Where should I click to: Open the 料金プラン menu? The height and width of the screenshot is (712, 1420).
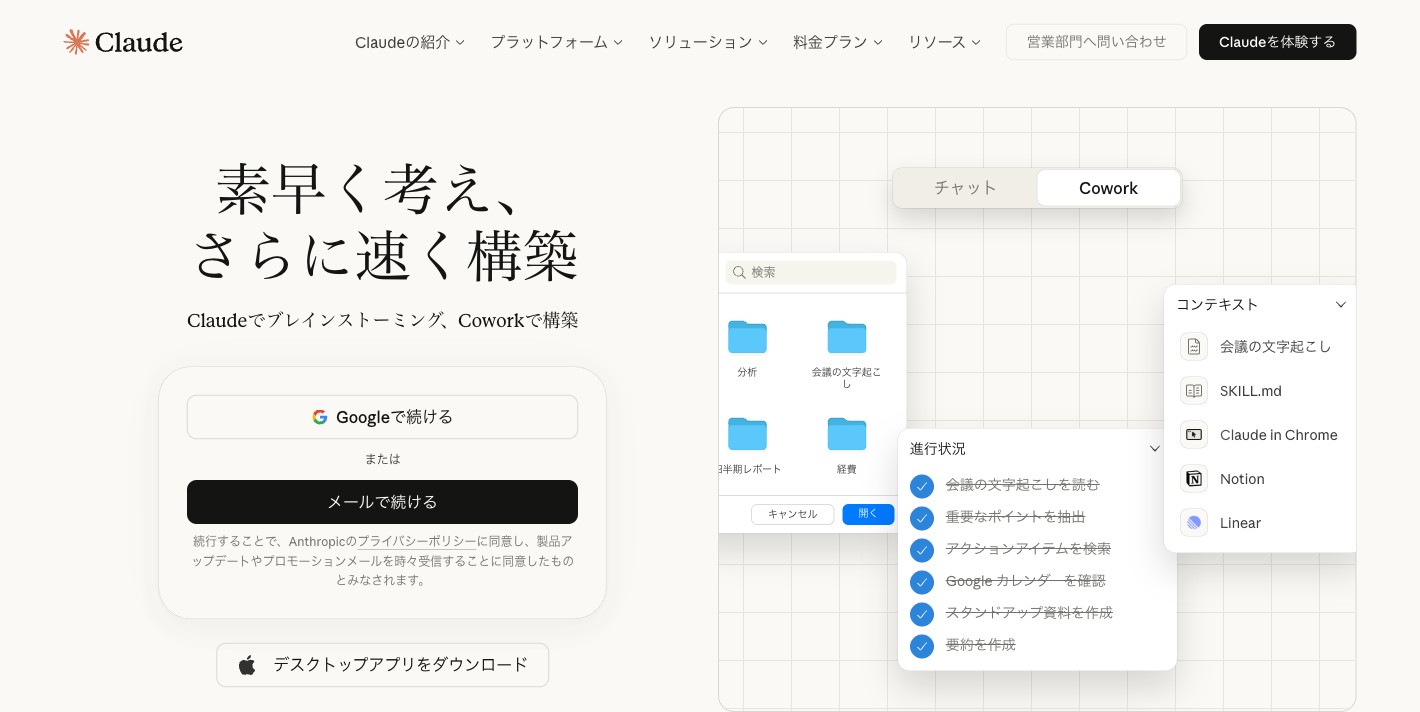(837, 42)
